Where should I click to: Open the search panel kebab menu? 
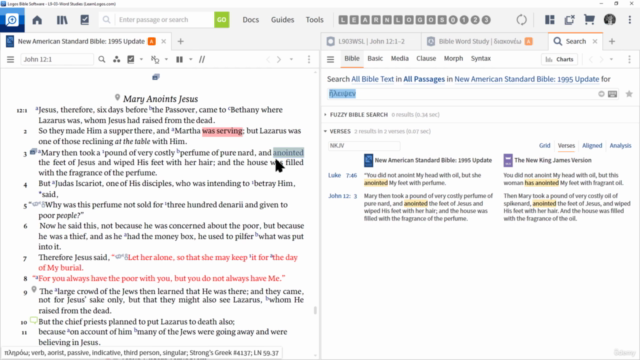(x=629, y=60)
